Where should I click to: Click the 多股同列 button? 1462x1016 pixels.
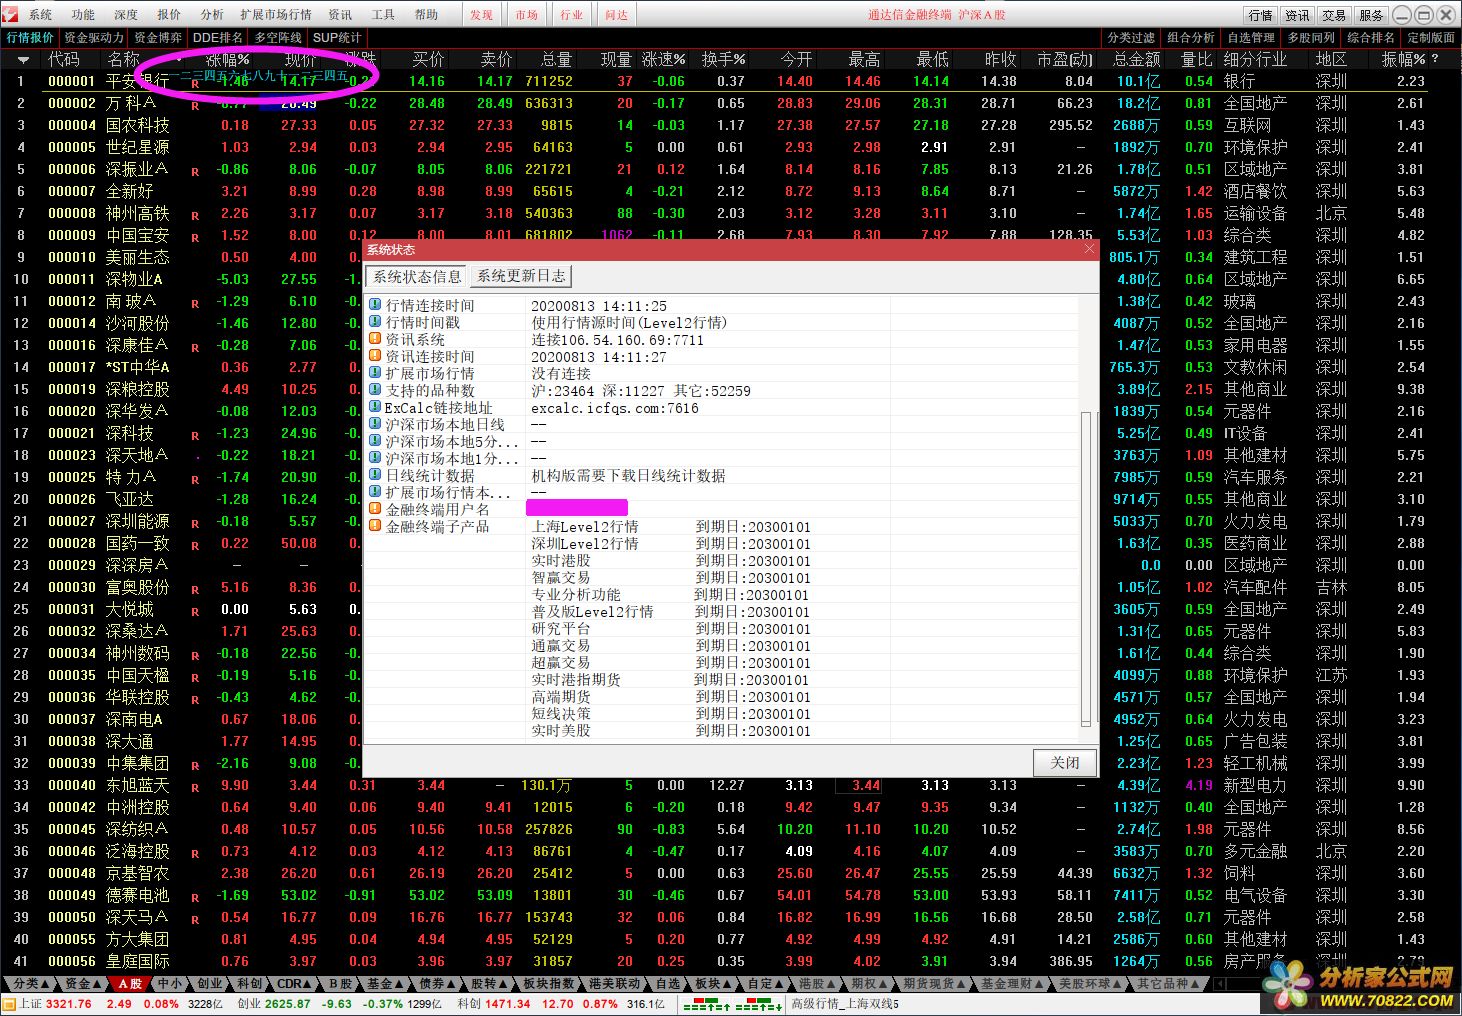coord(1311,38)
